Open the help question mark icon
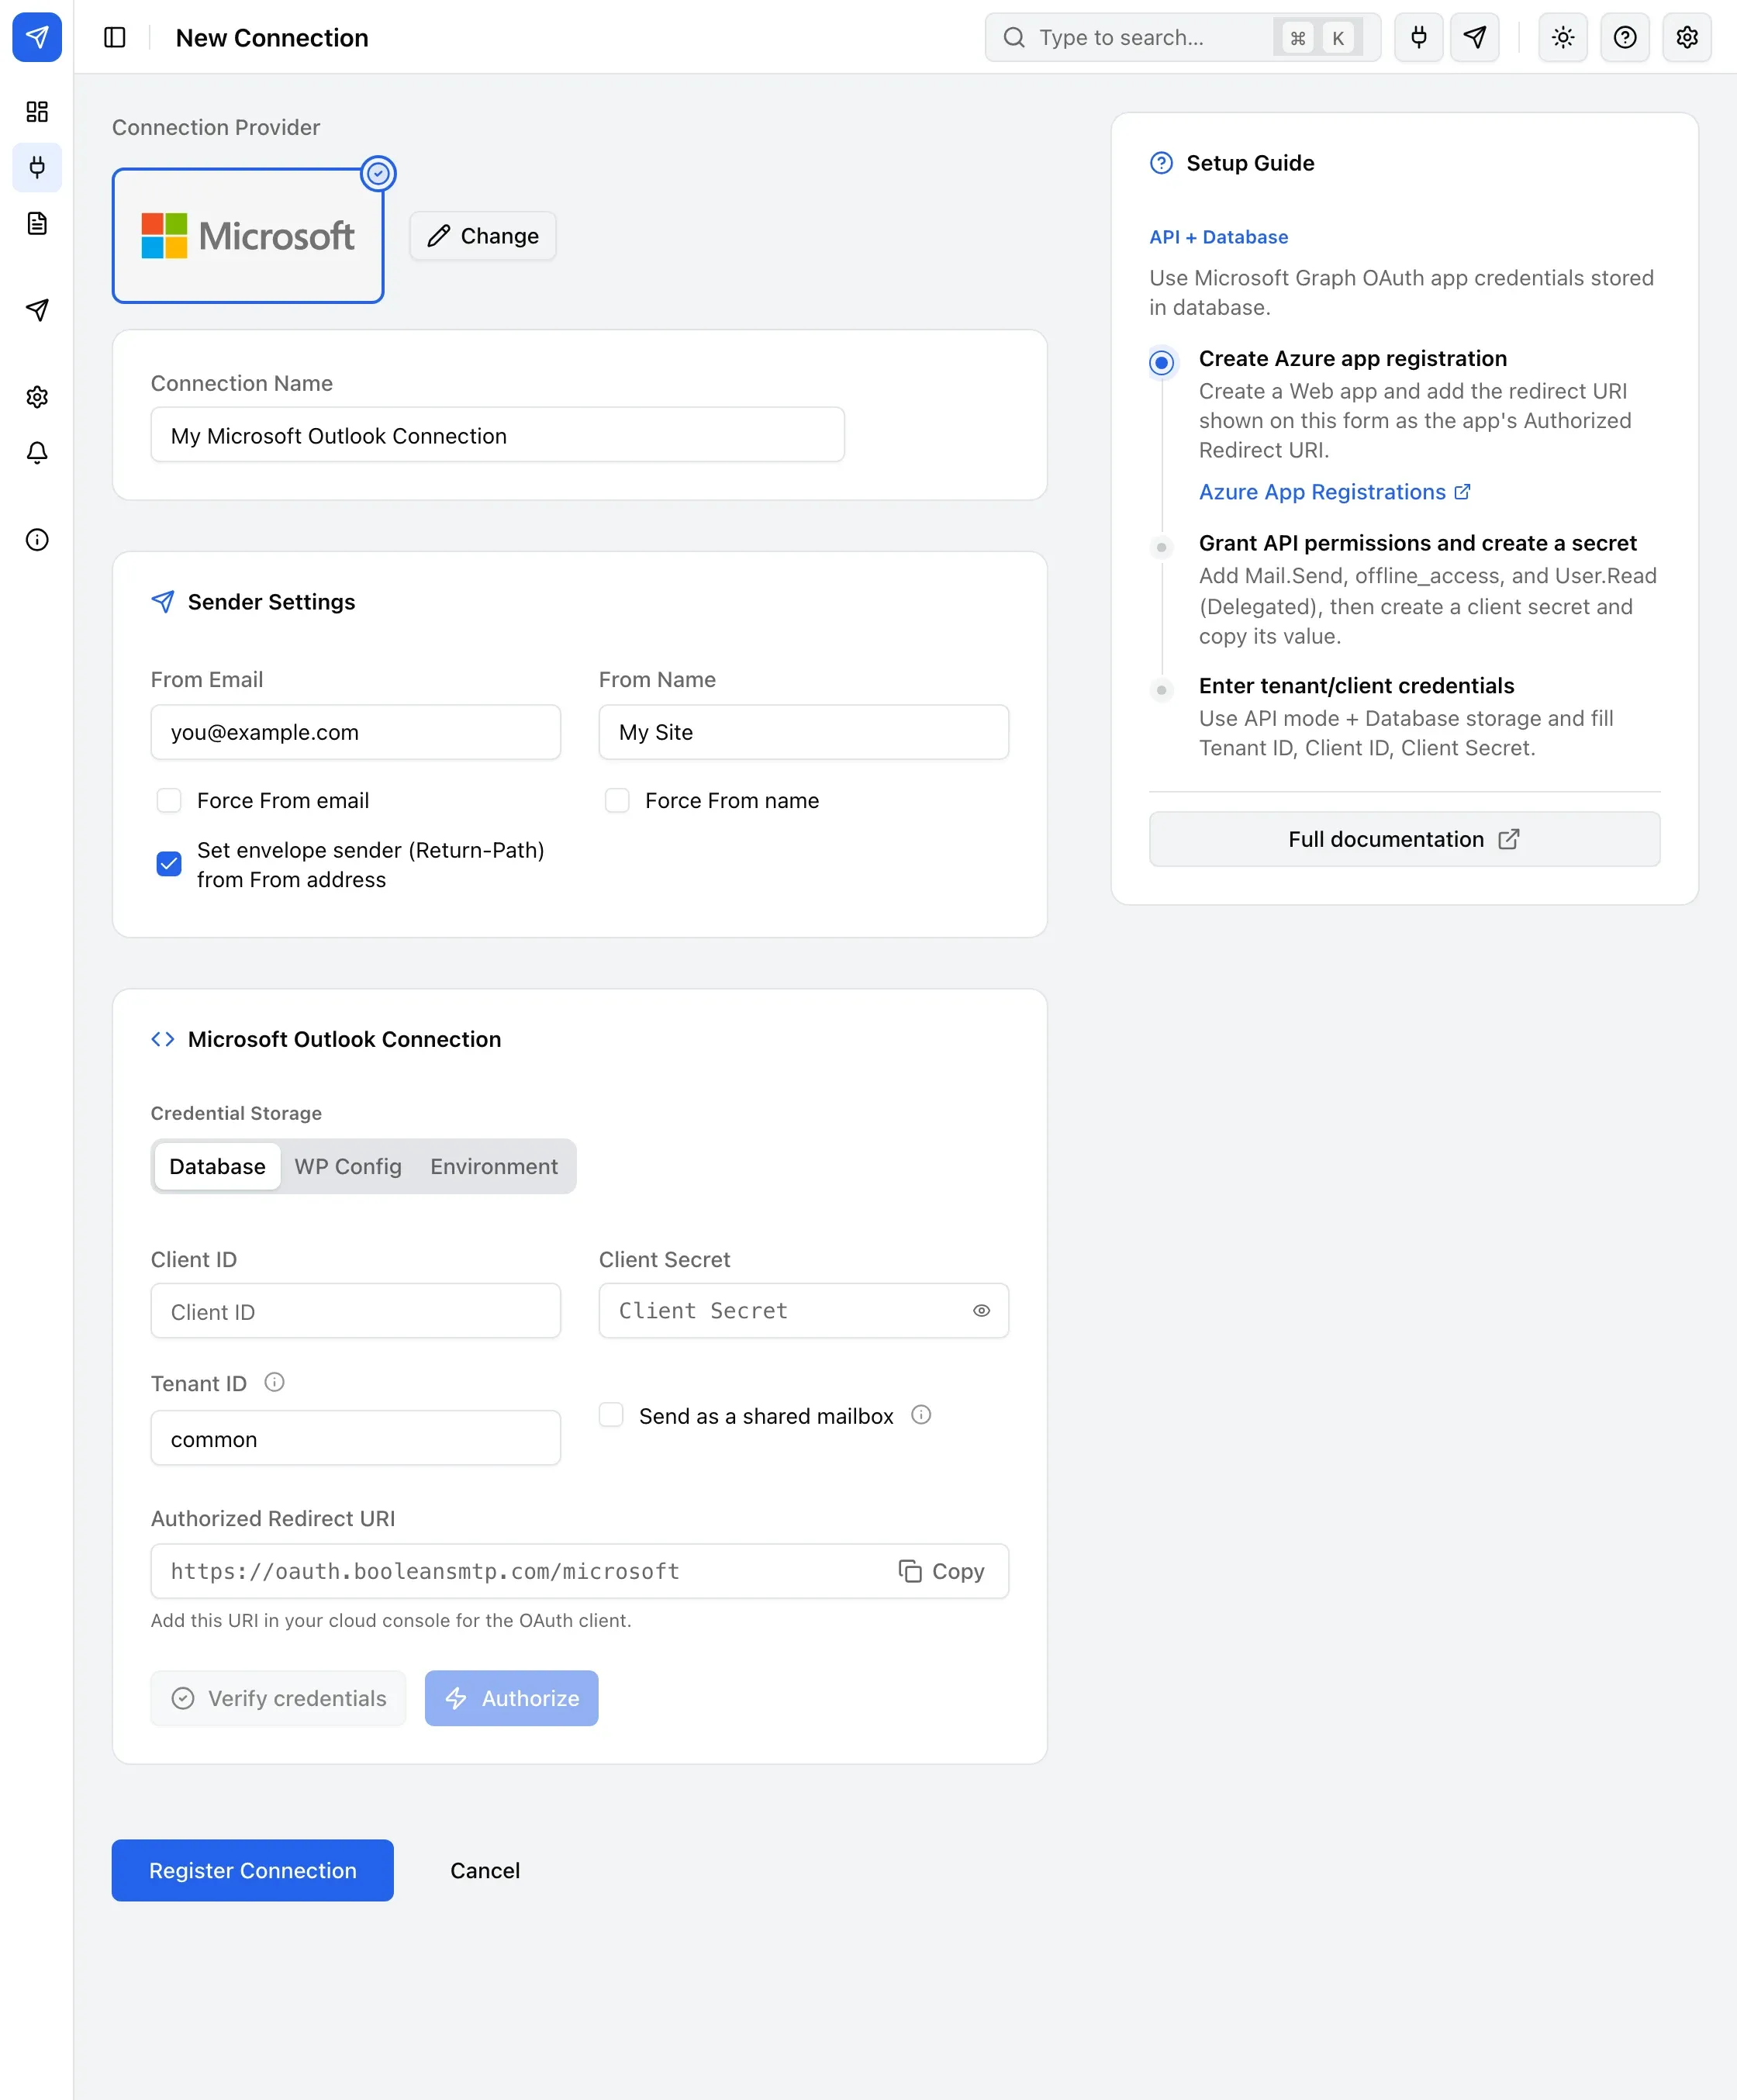This screenshot has width=1737, height=2100. pyautogui.click(x=1625, y=37)
